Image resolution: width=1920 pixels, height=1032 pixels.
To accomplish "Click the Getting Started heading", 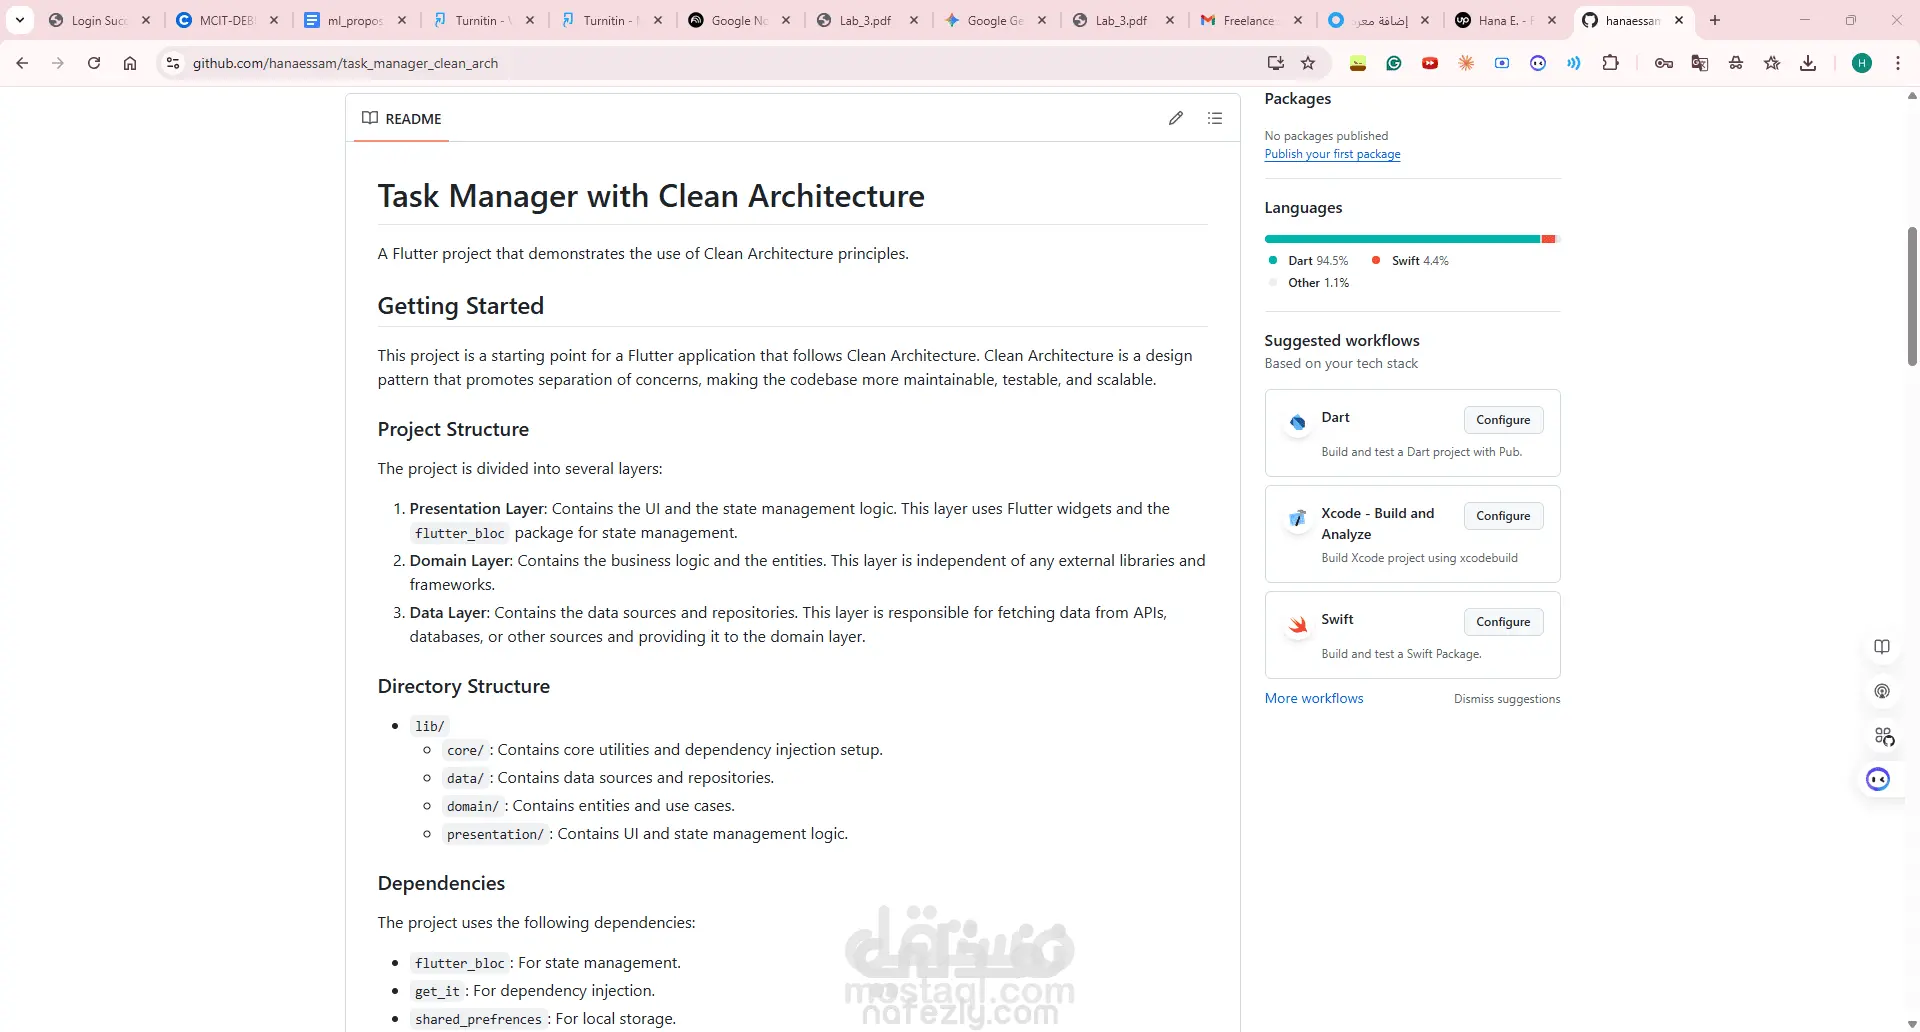I will tap(461, 306).
